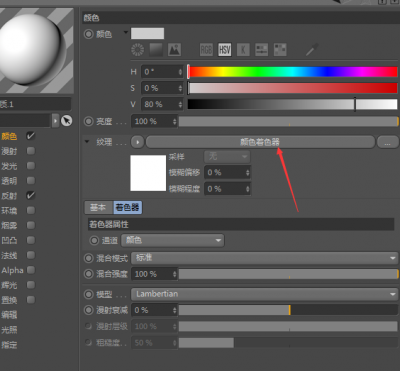The width and height of the screenshot is (400, 371).
Task: Switch to the 着色器 tab
Action: pos(128,207)
